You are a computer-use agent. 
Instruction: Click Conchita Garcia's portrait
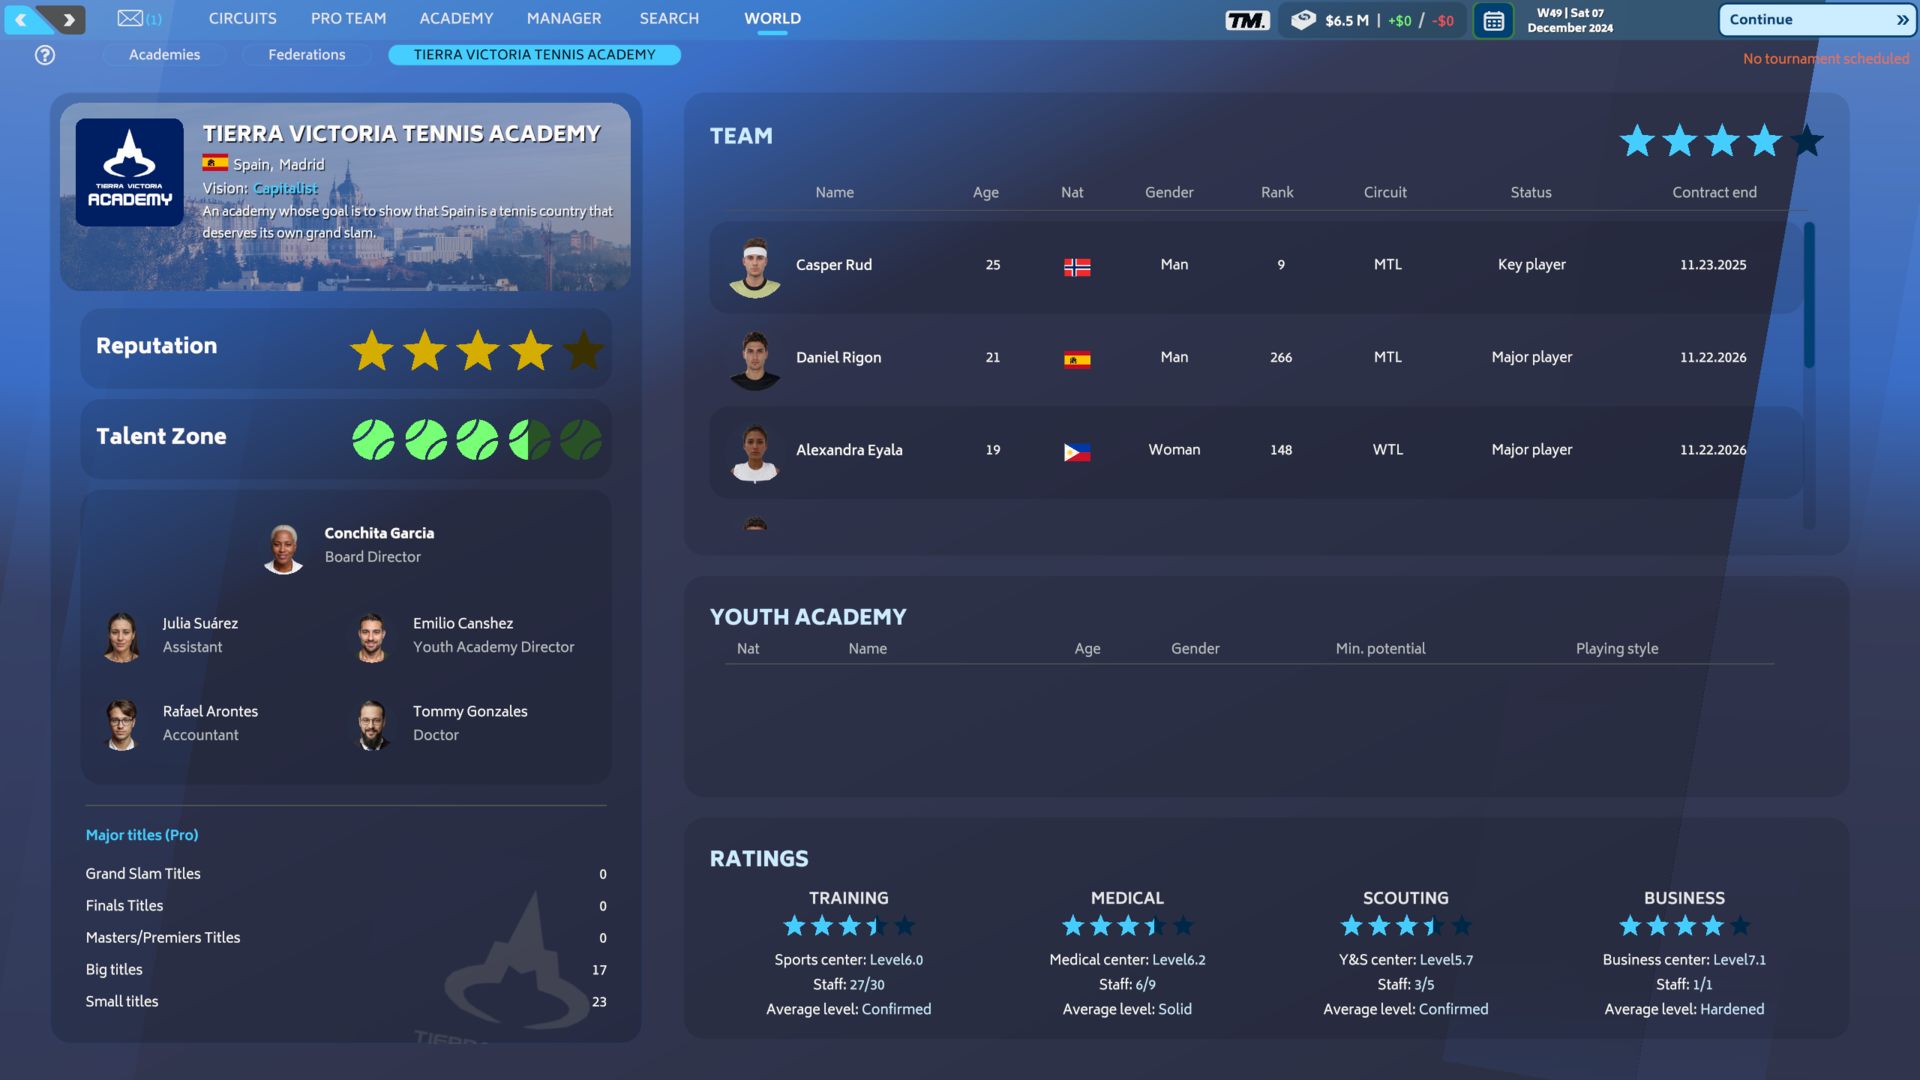tap(283, 548)
